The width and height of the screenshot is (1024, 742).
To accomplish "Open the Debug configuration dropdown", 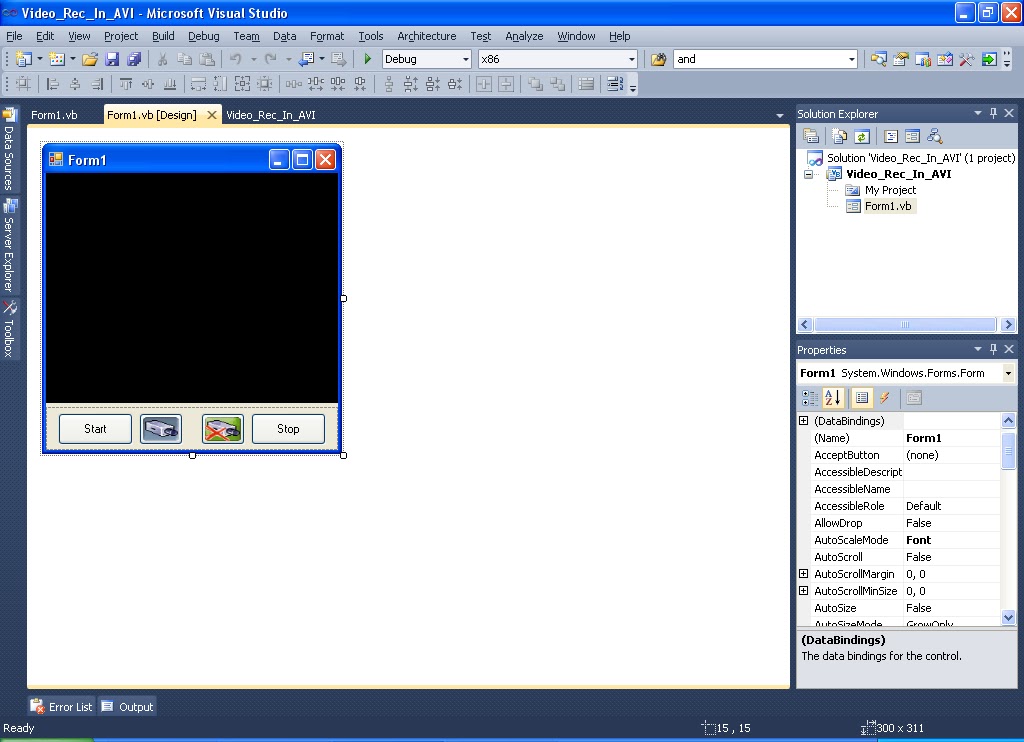I will pyautogui.click(x=466, y=59).
